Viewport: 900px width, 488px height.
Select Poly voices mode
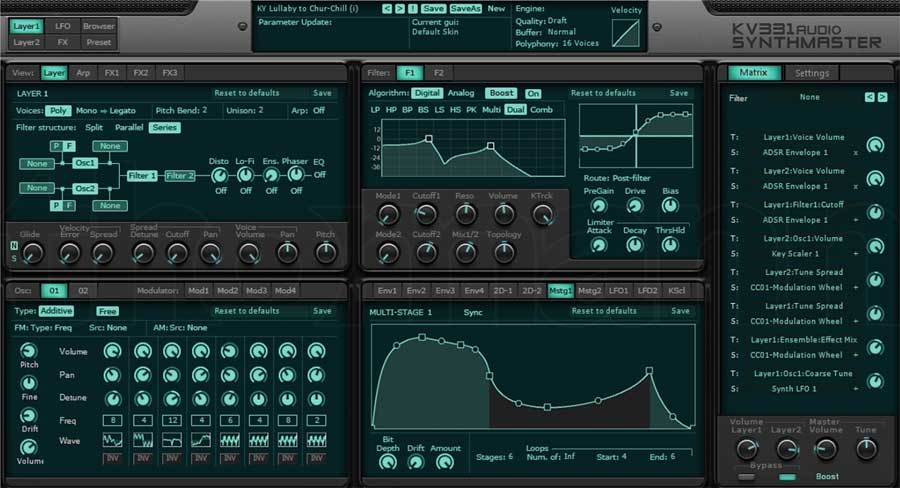click(x=58, y=111)
